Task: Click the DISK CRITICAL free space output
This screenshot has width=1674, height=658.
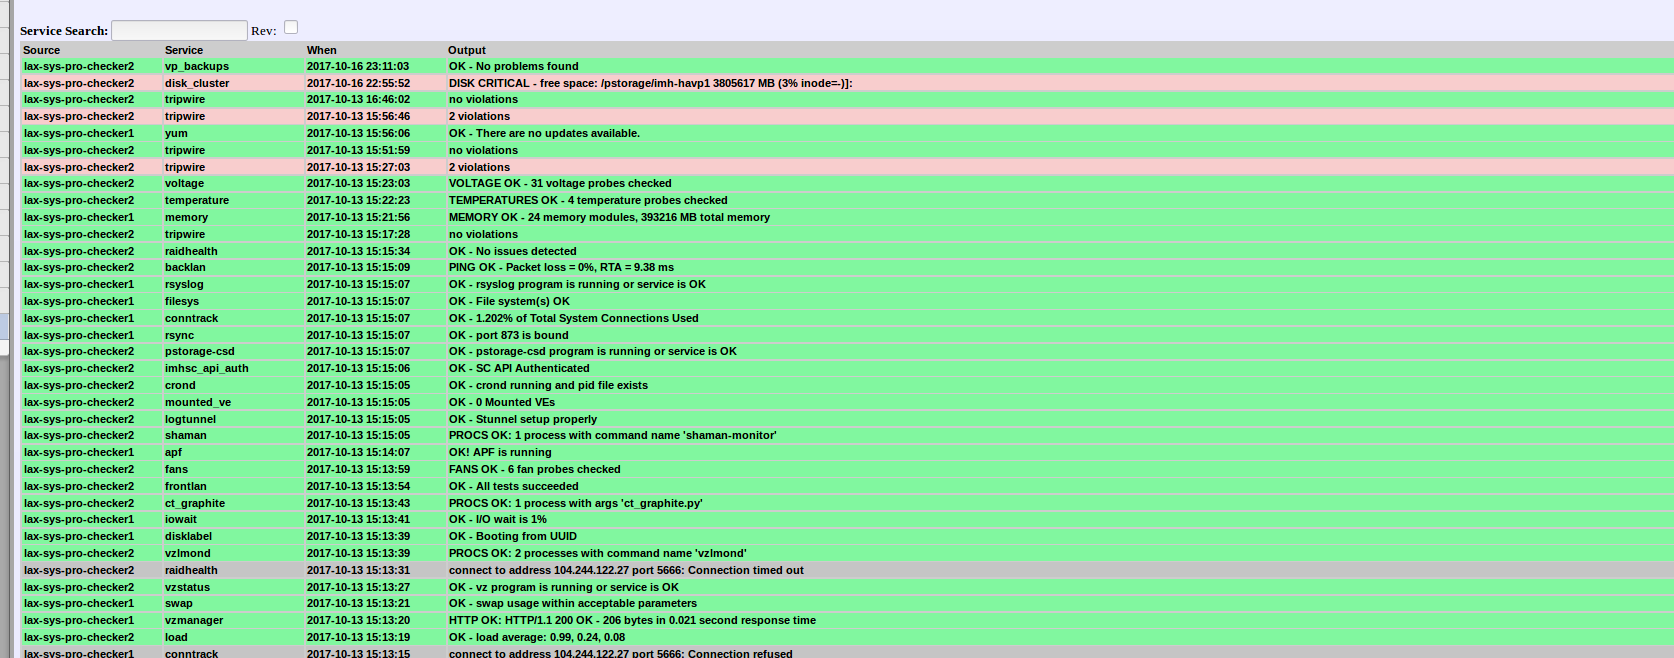Action: pyautogui.click(x=650, y=83)
